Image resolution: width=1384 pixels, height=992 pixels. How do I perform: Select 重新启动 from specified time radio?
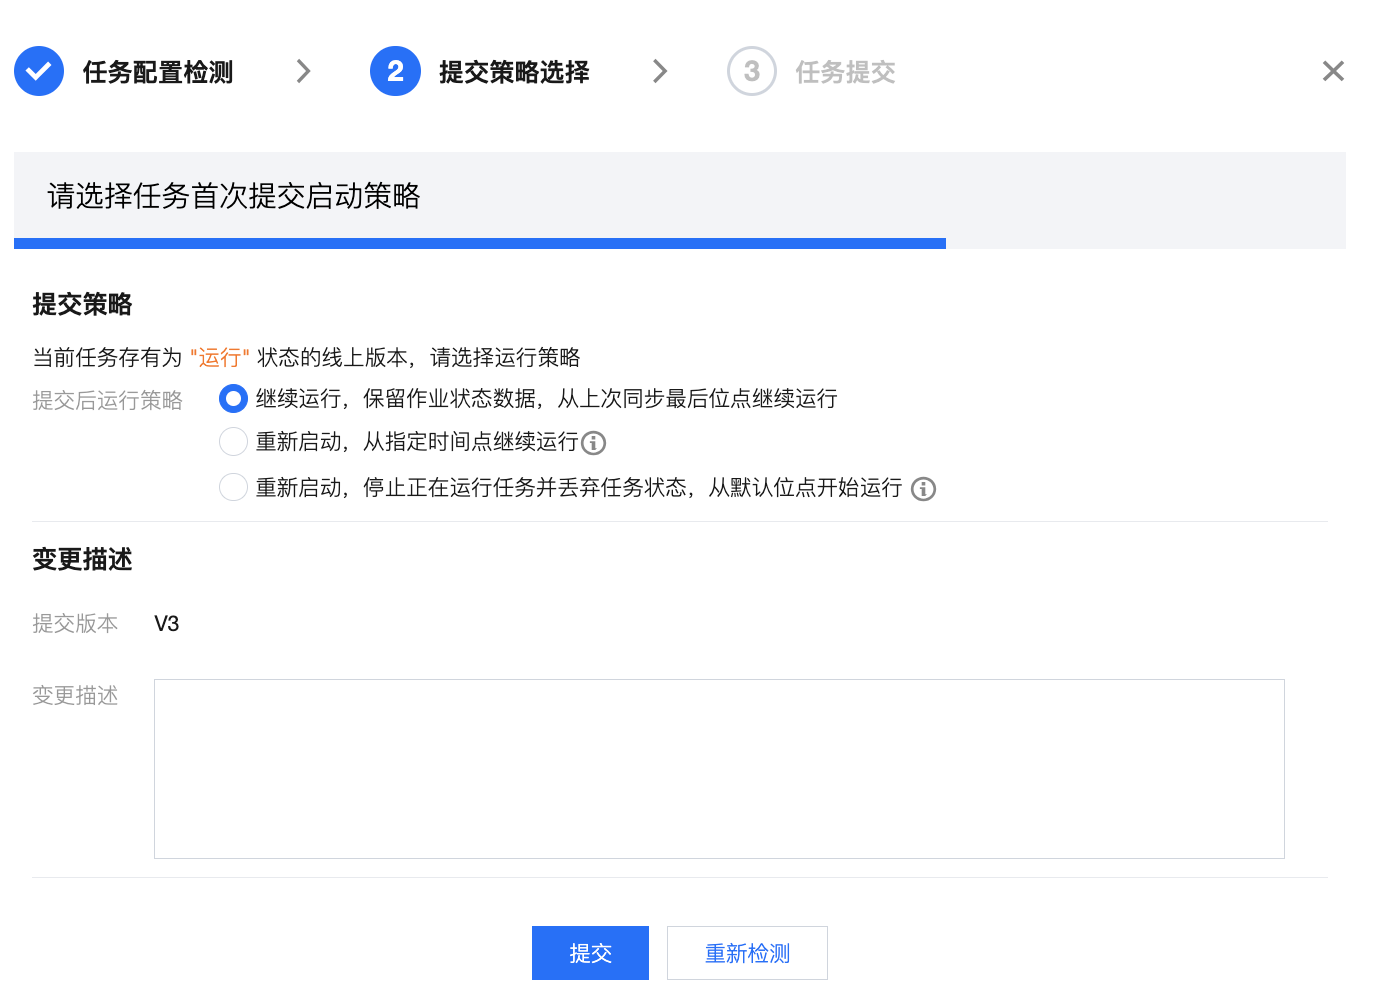[233, 442]
